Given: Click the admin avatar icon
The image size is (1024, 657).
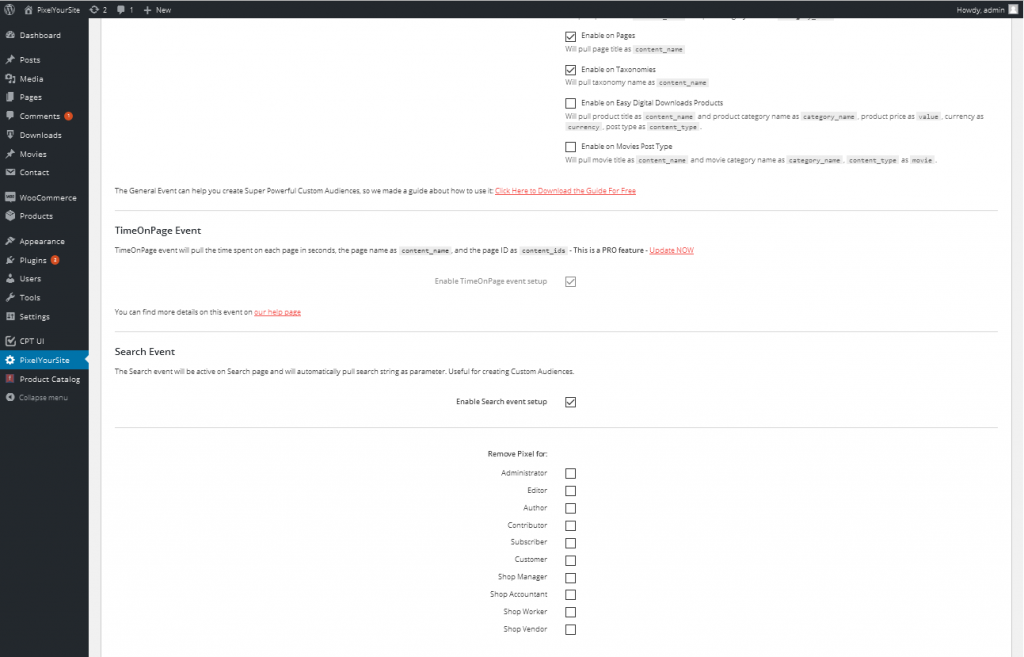Looking at the screenshot, I should [1013, 10].
